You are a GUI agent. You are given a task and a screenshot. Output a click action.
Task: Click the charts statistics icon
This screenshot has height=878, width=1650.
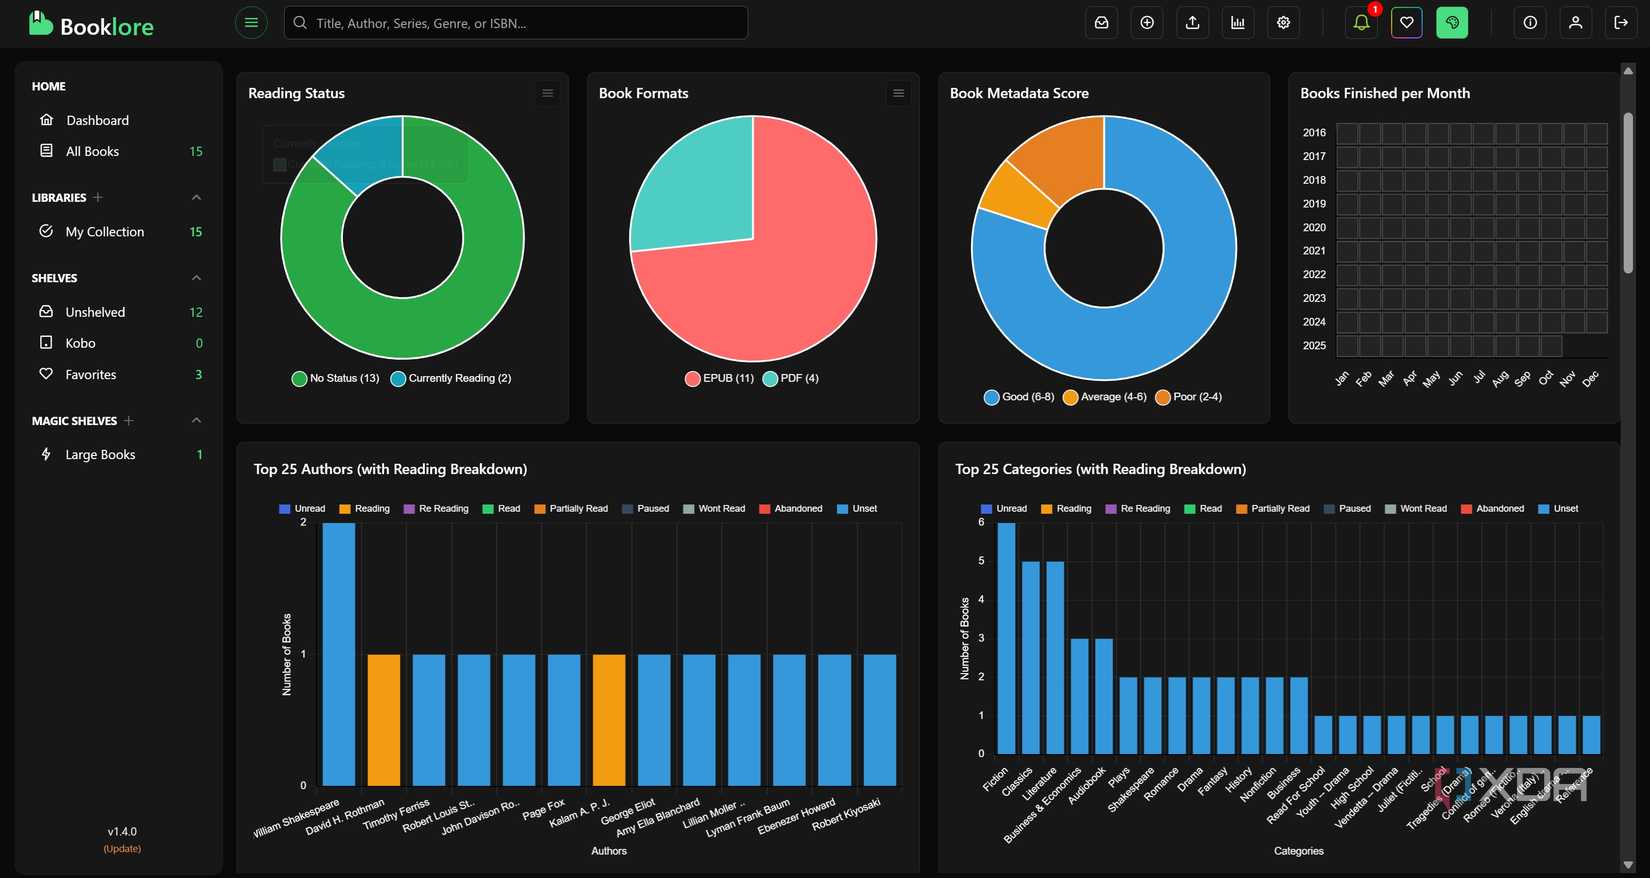1238,23
